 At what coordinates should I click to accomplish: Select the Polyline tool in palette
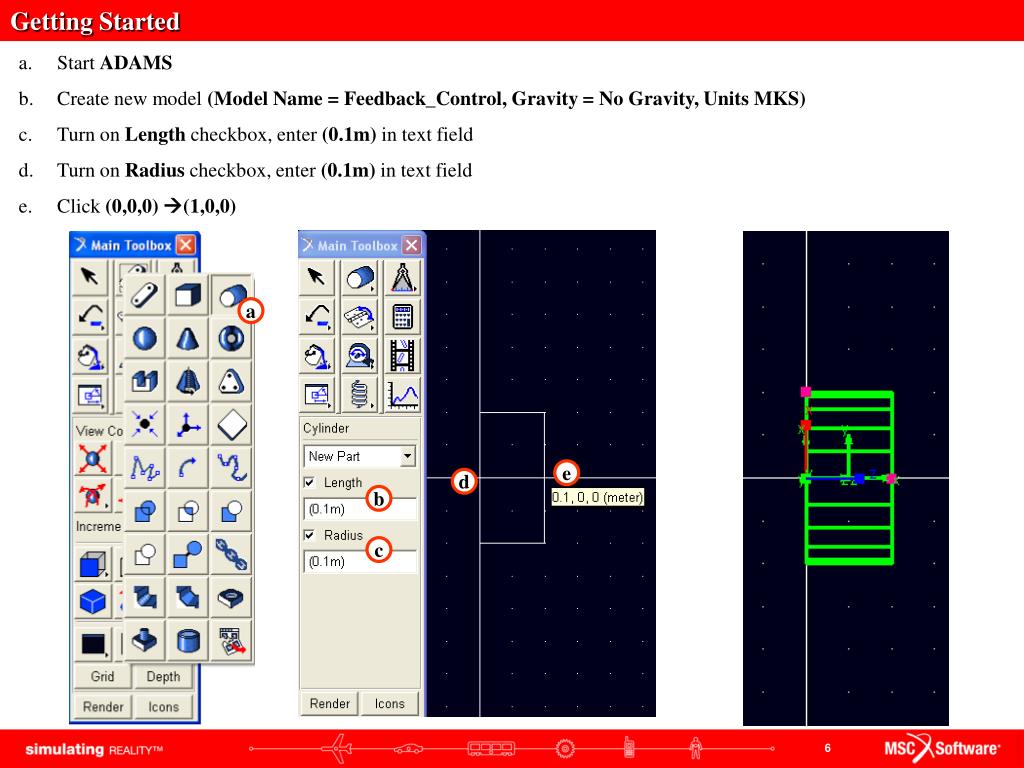pos(144,468)
